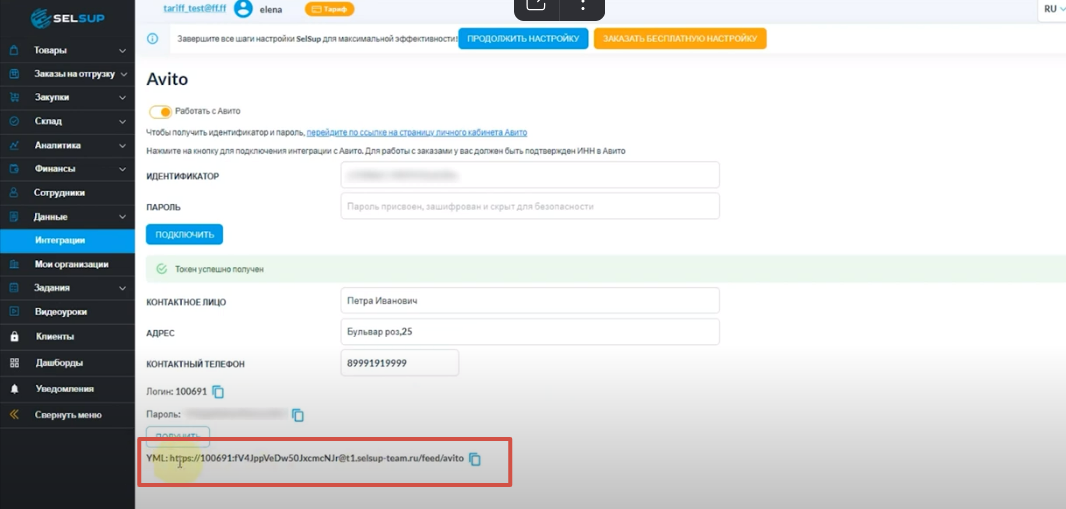The height and width of the screenshot is (509, 1066).
Task: Click the ИДЕНТИФИКАТОР input field
Action: tap(530, 175)
